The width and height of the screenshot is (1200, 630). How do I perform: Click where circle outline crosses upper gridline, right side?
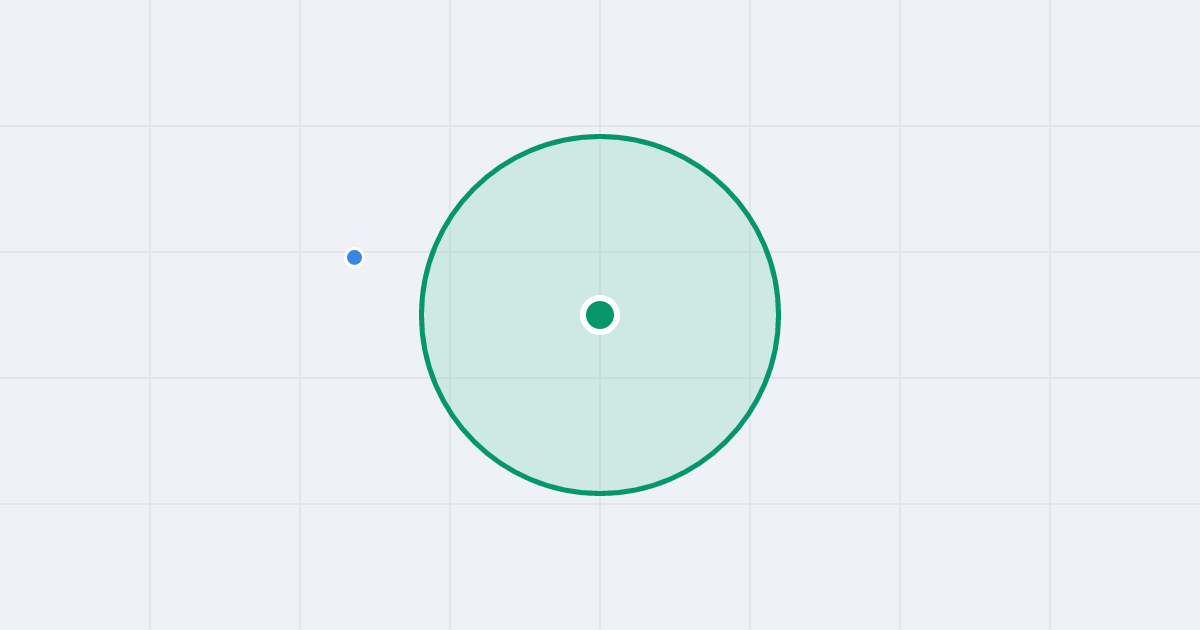point(767,252)
